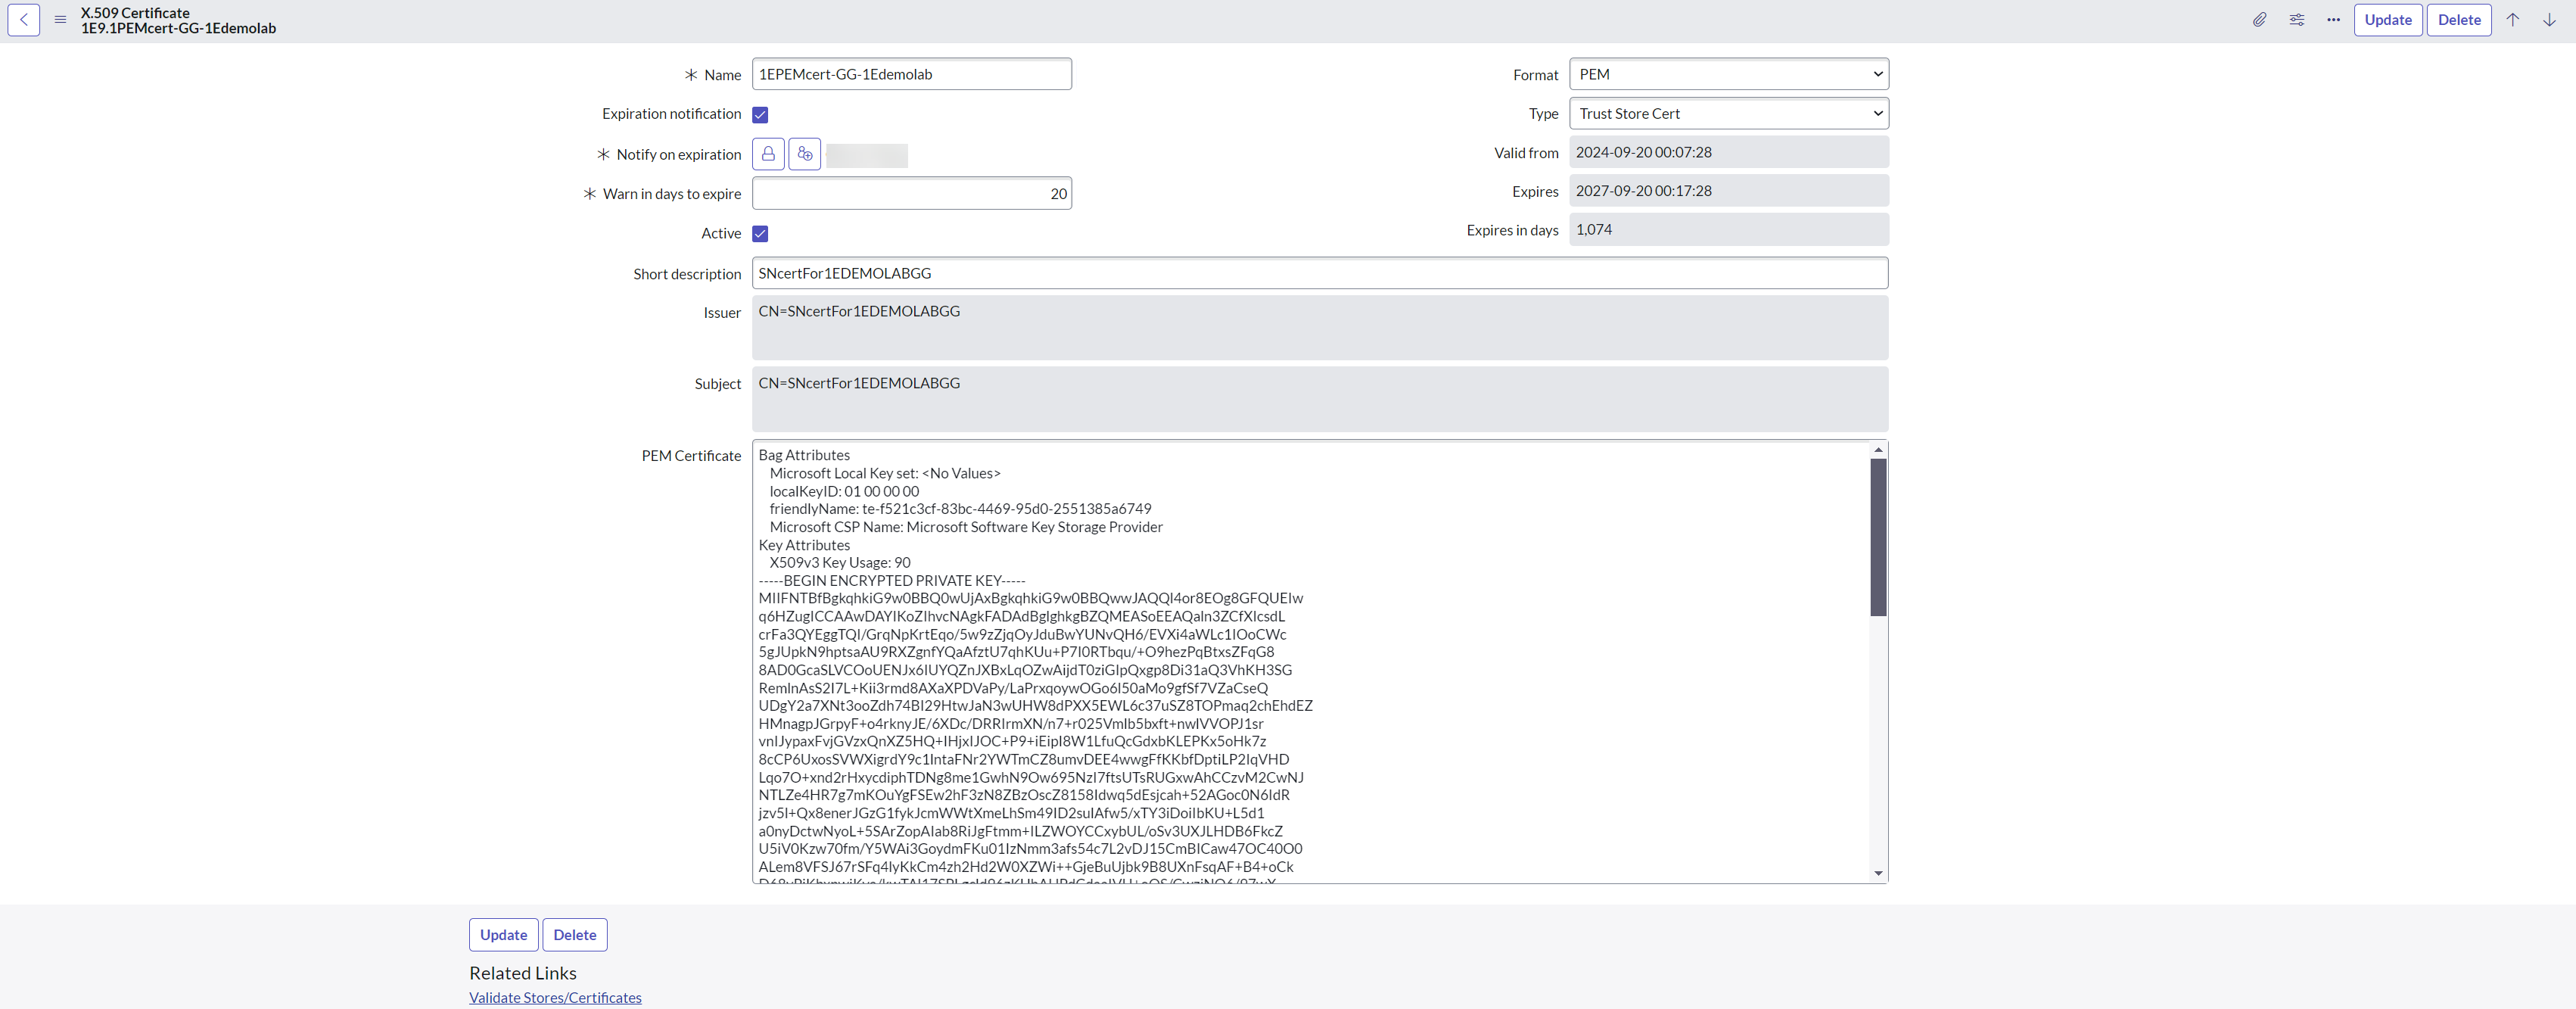The image size is (2576, 1009).
Task: Click the Update button in header
Action: 2387,20
